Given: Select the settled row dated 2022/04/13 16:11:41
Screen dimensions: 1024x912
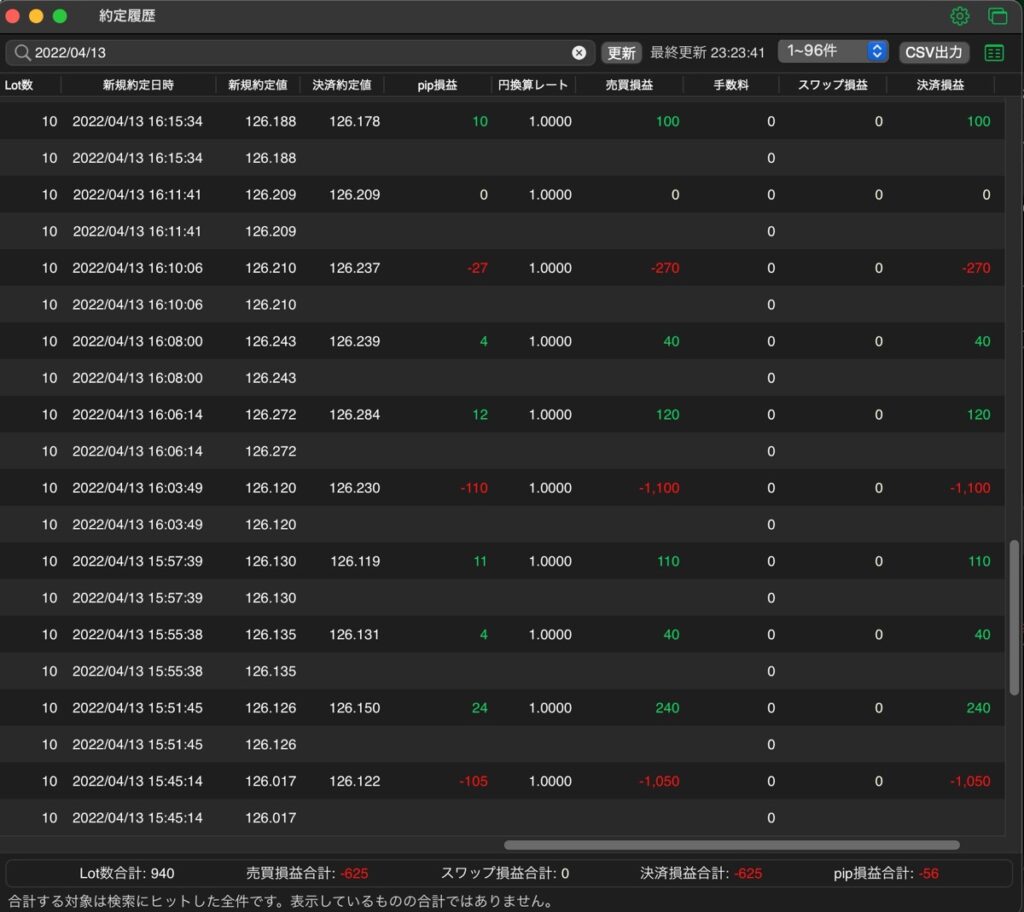Looking at the screenshot, I should (502, 194).
